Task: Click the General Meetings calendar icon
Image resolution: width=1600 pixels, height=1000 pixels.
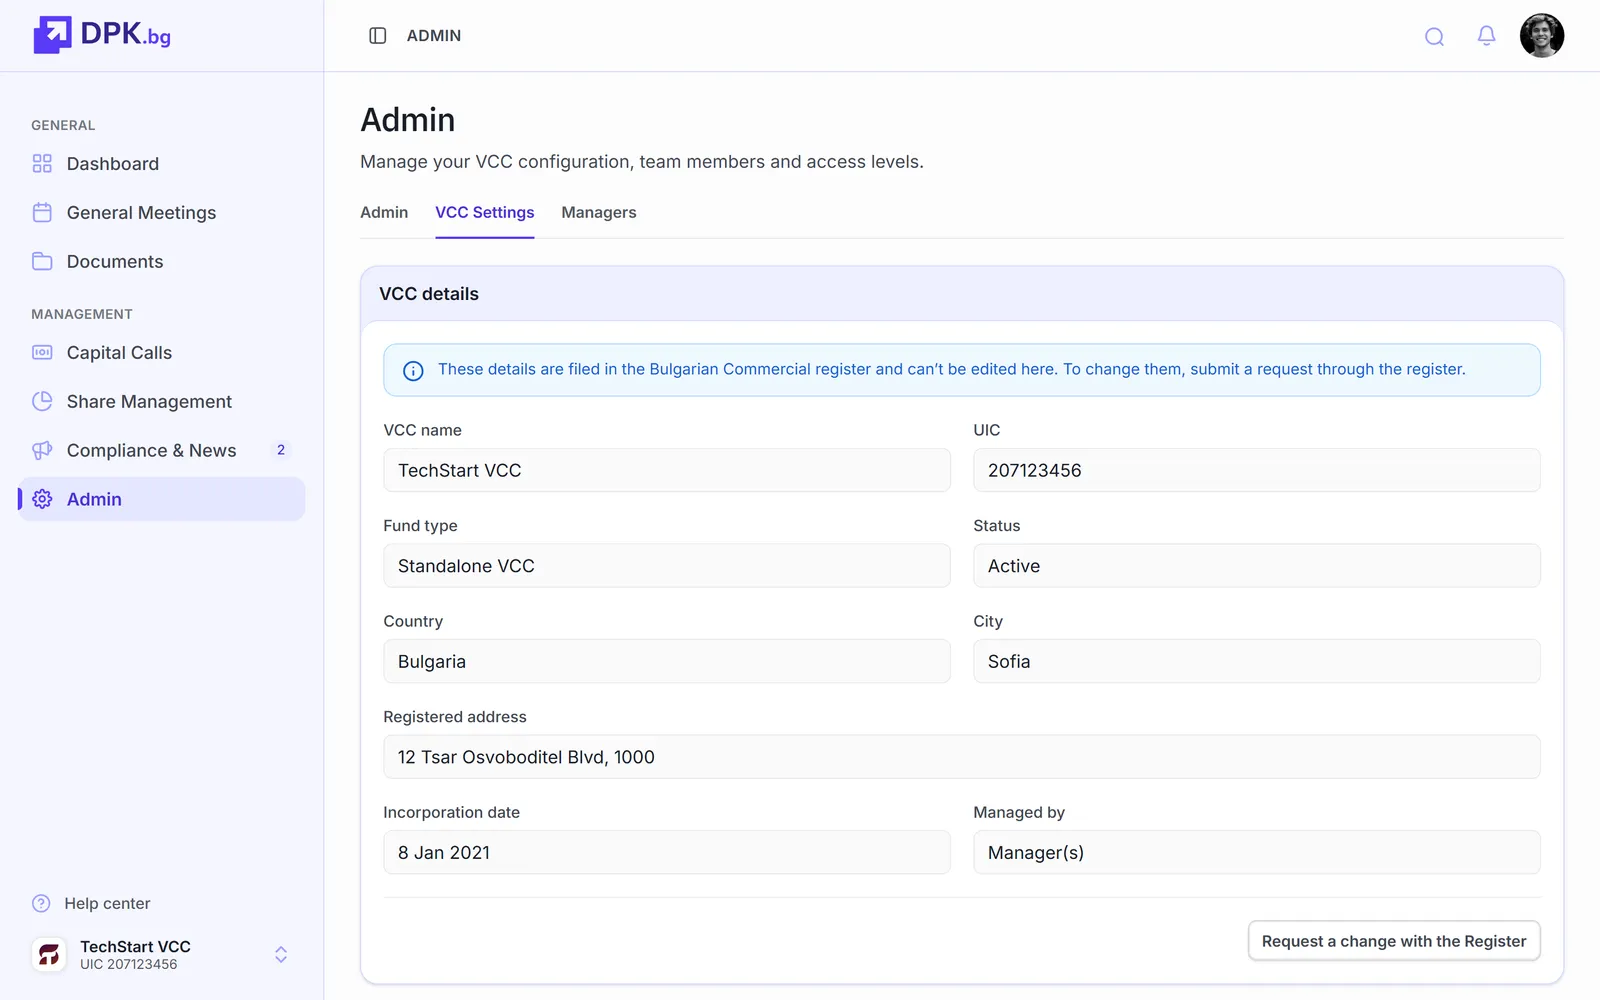Action: [42, 212]
